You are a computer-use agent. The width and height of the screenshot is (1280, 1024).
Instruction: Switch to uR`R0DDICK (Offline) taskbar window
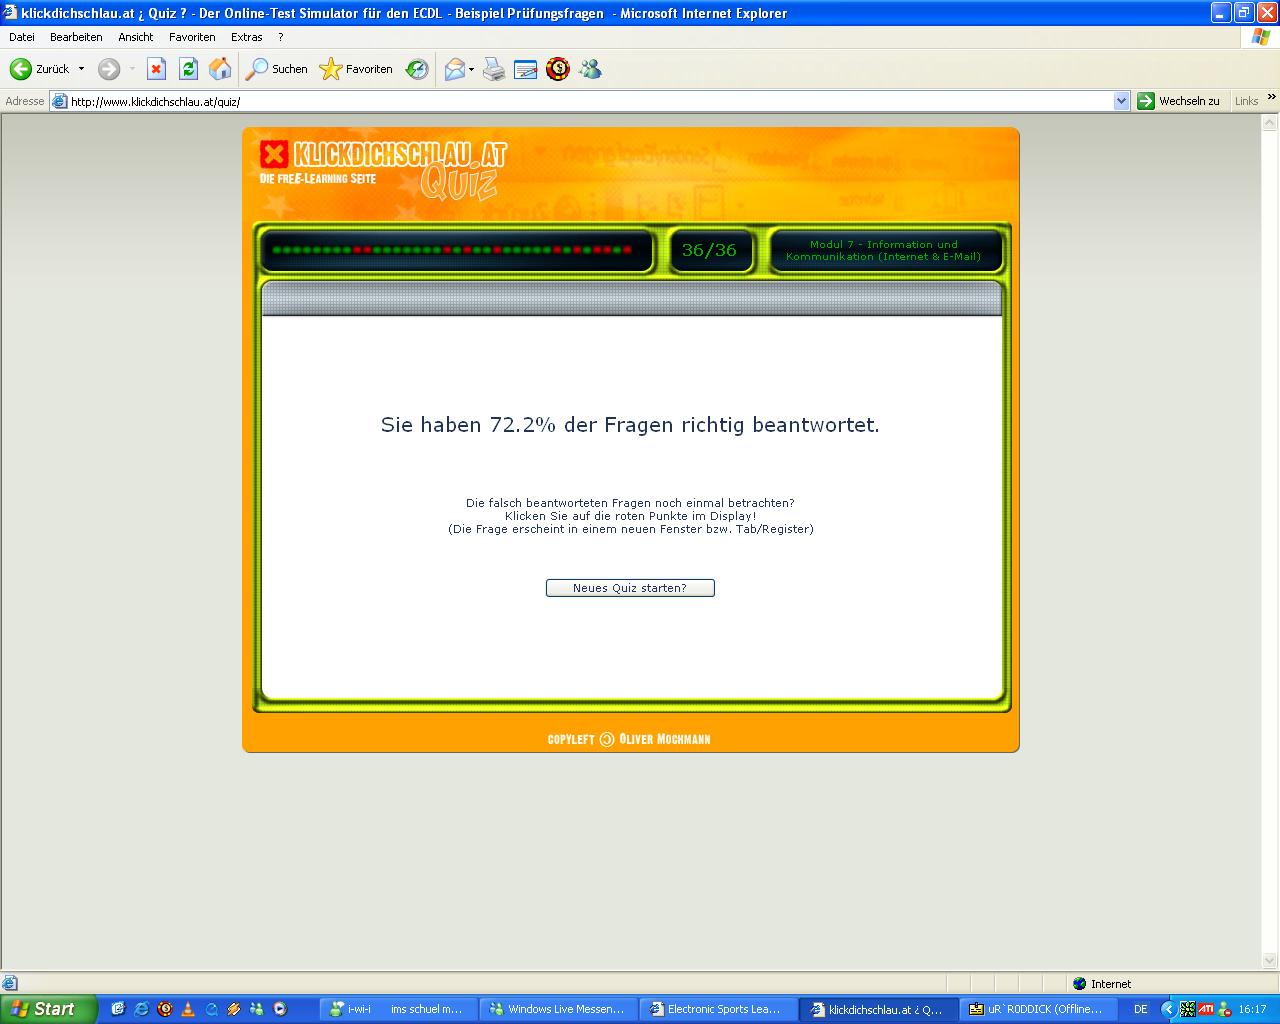(x=1038, y=1009)
